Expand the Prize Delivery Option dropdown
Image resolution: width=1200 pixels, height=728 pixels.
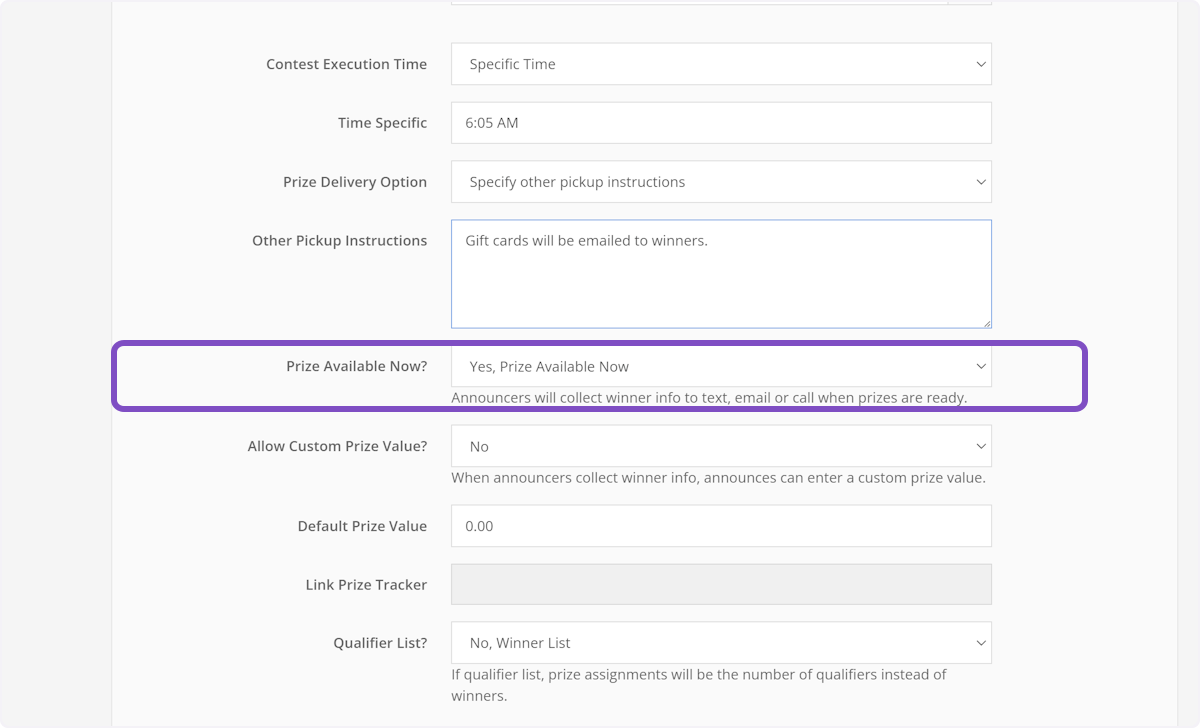[x=720, y=182]
